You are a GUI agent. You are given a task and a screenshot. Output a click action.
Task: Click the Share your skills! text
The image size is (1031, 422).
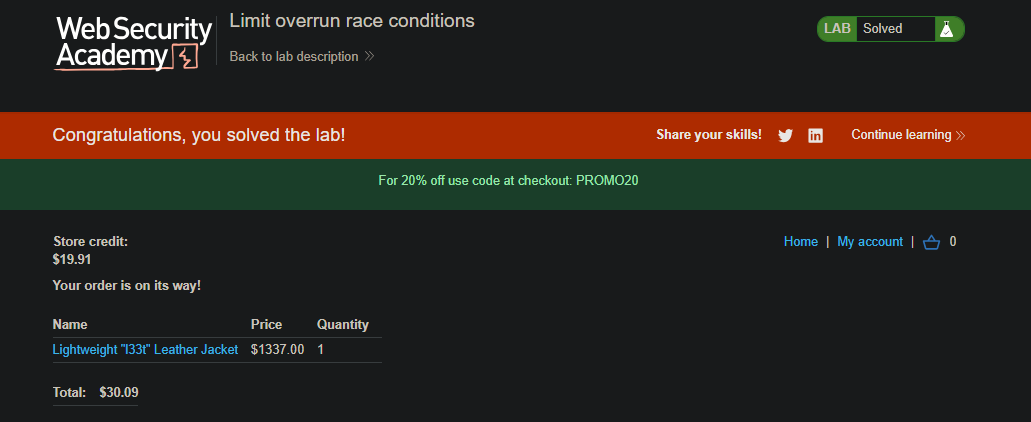709,135
